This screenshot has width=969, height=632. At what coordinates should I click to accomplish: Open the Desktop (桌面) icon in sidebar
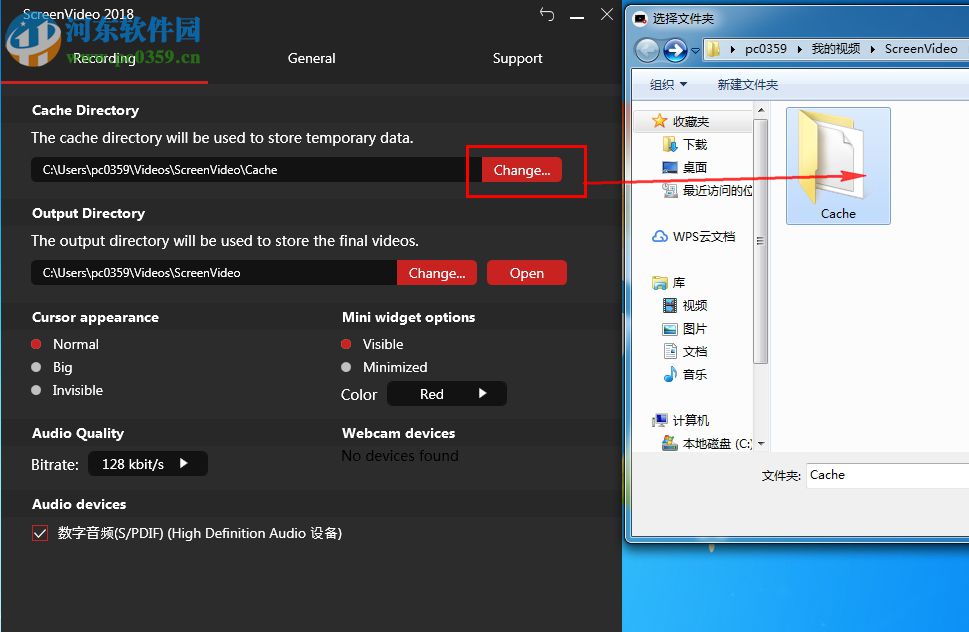pyautogui.click(x=669, y=167)
